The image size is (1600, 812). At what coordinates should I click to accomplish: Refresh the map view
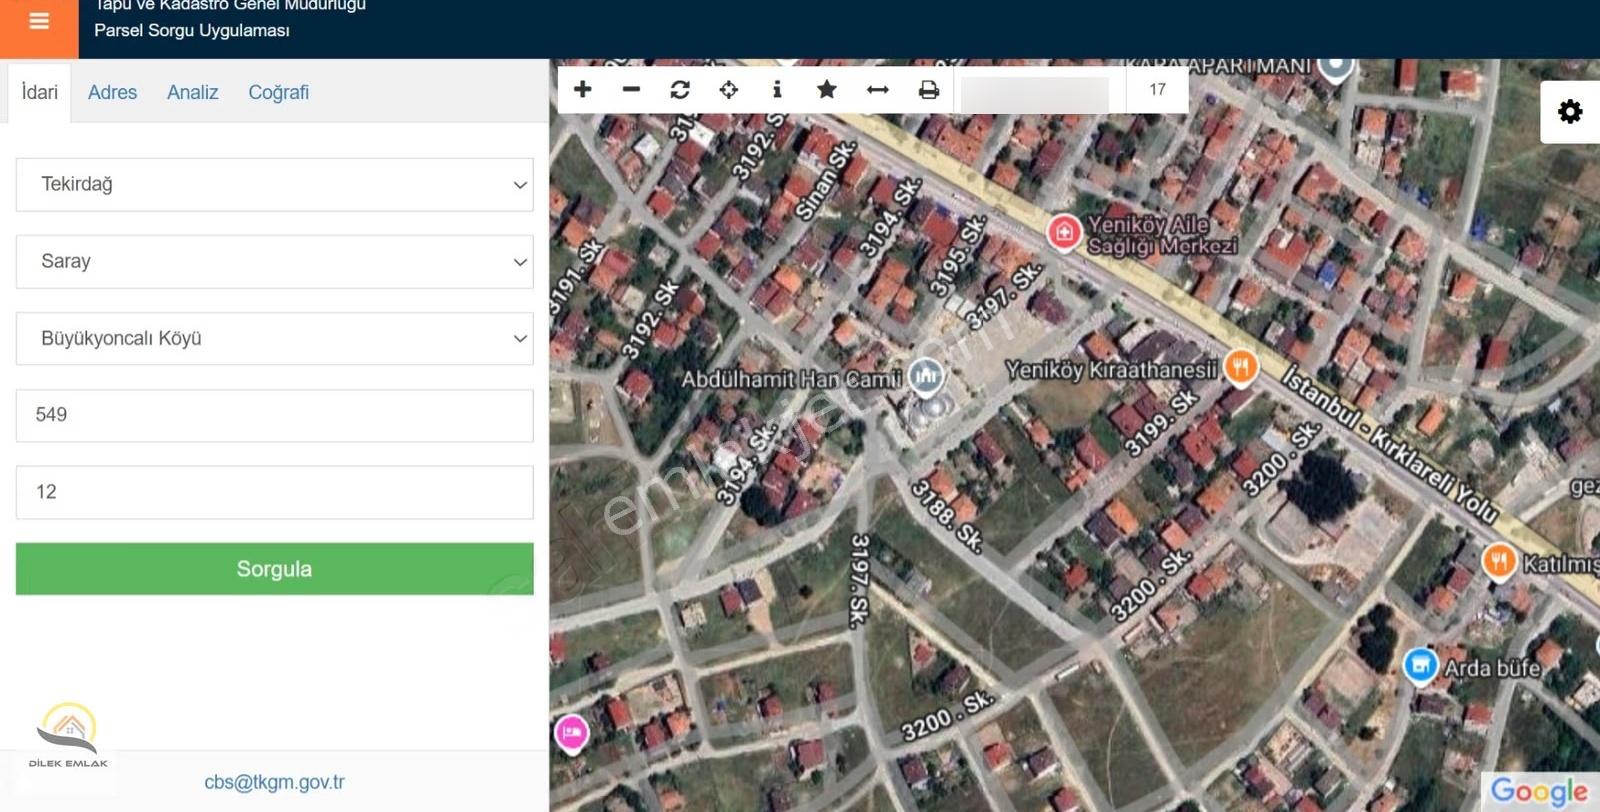680,90
